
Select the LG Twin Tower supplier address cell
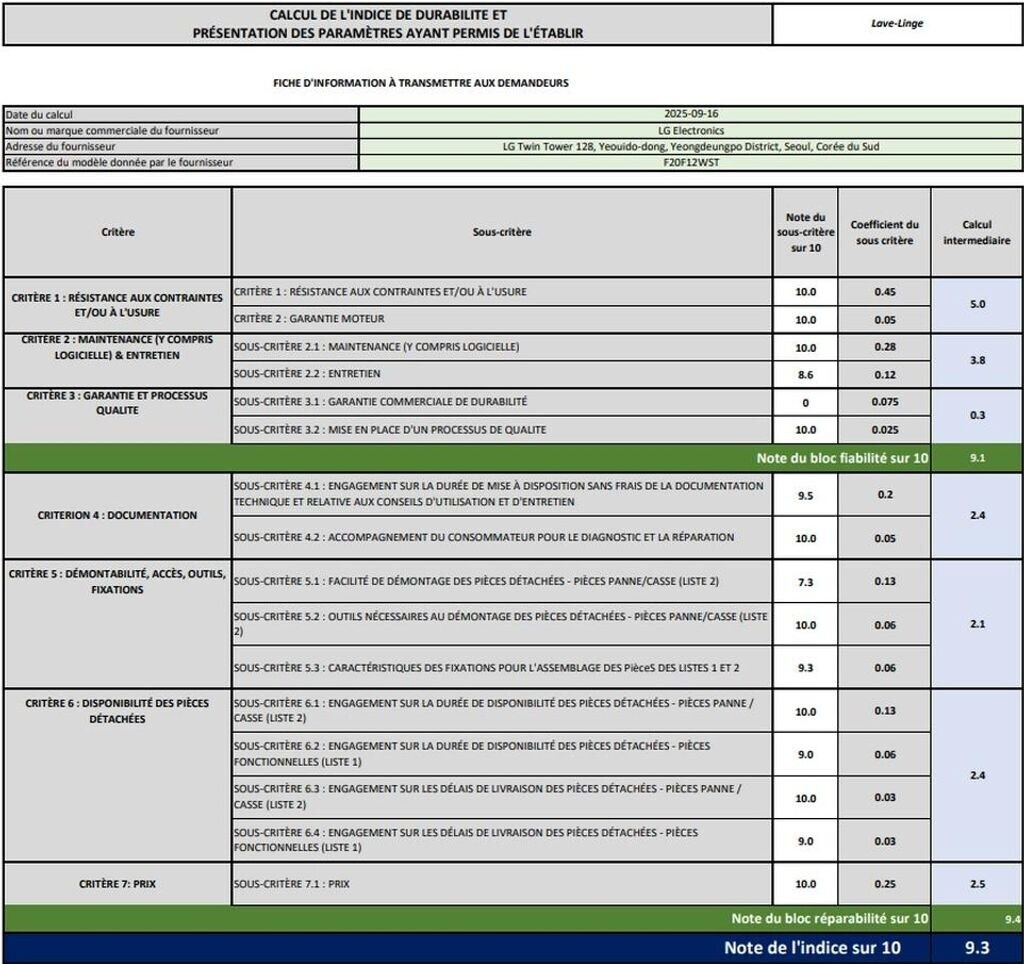pyautogui.click(x=691, y=146)
